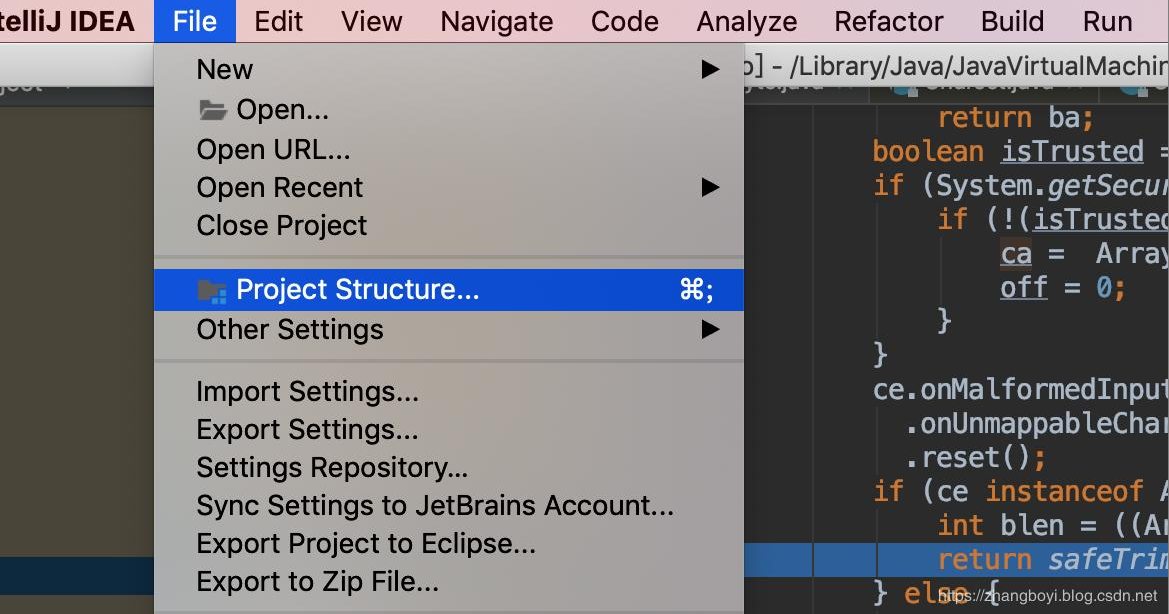Choose Export Project to Eclipse...
1169x614 pixels.
366,543
